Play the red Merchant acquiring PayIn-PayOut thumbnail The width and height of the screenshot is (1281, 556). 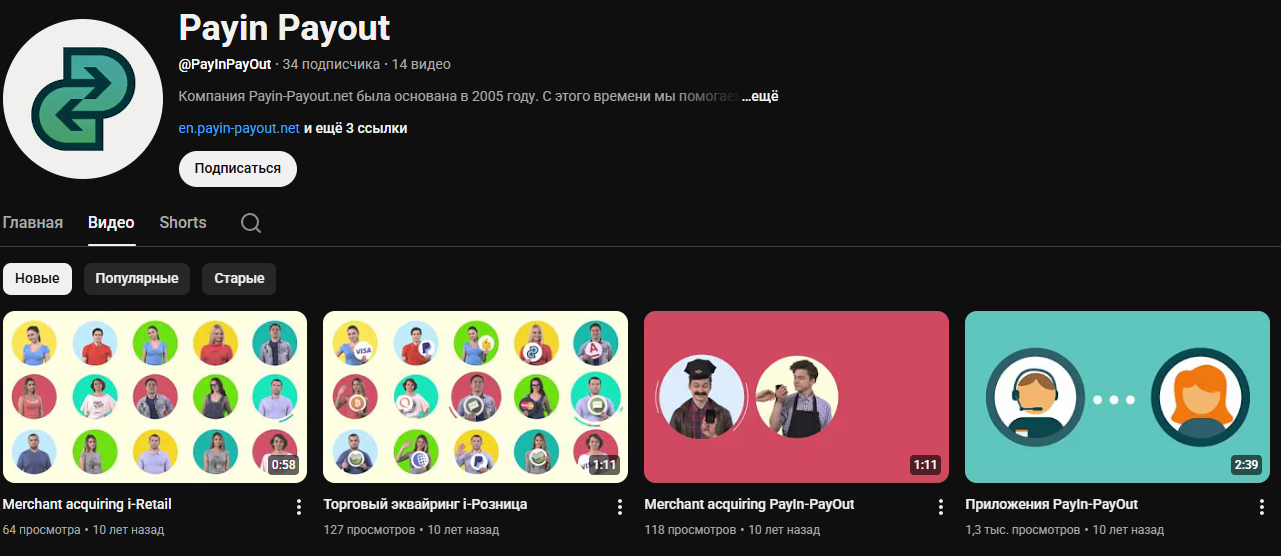tap(796, 397)
